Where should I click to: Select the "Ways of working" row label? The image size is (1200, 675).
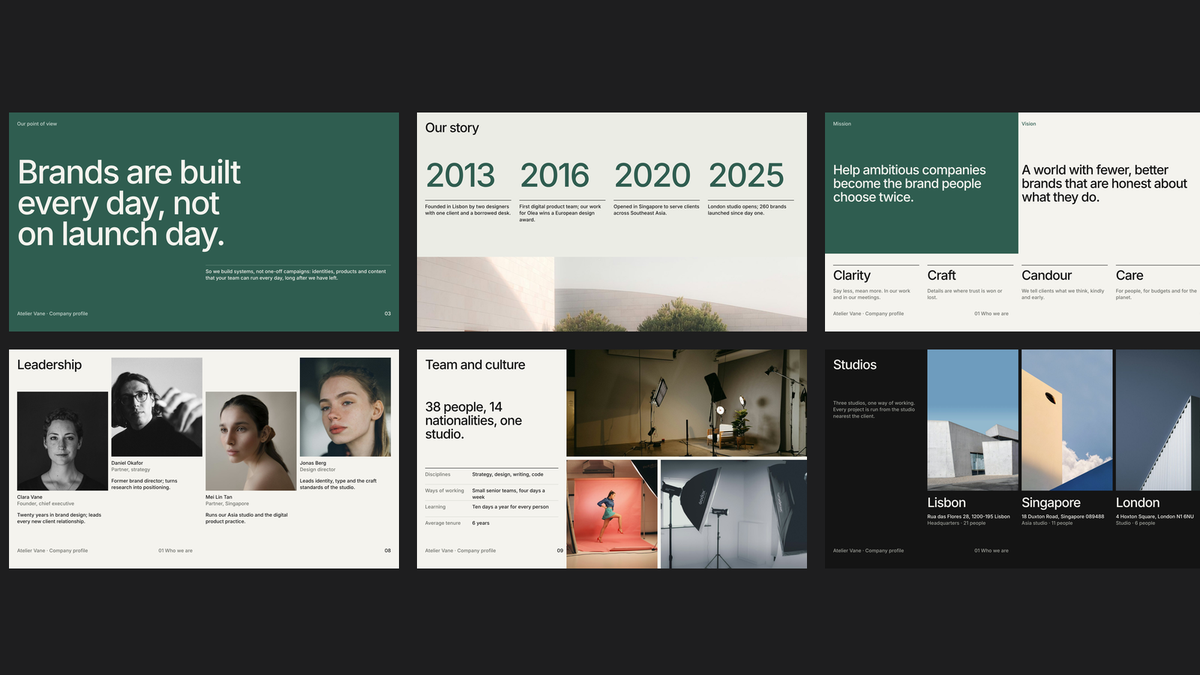pyautogui.click(x=445, y=491)
